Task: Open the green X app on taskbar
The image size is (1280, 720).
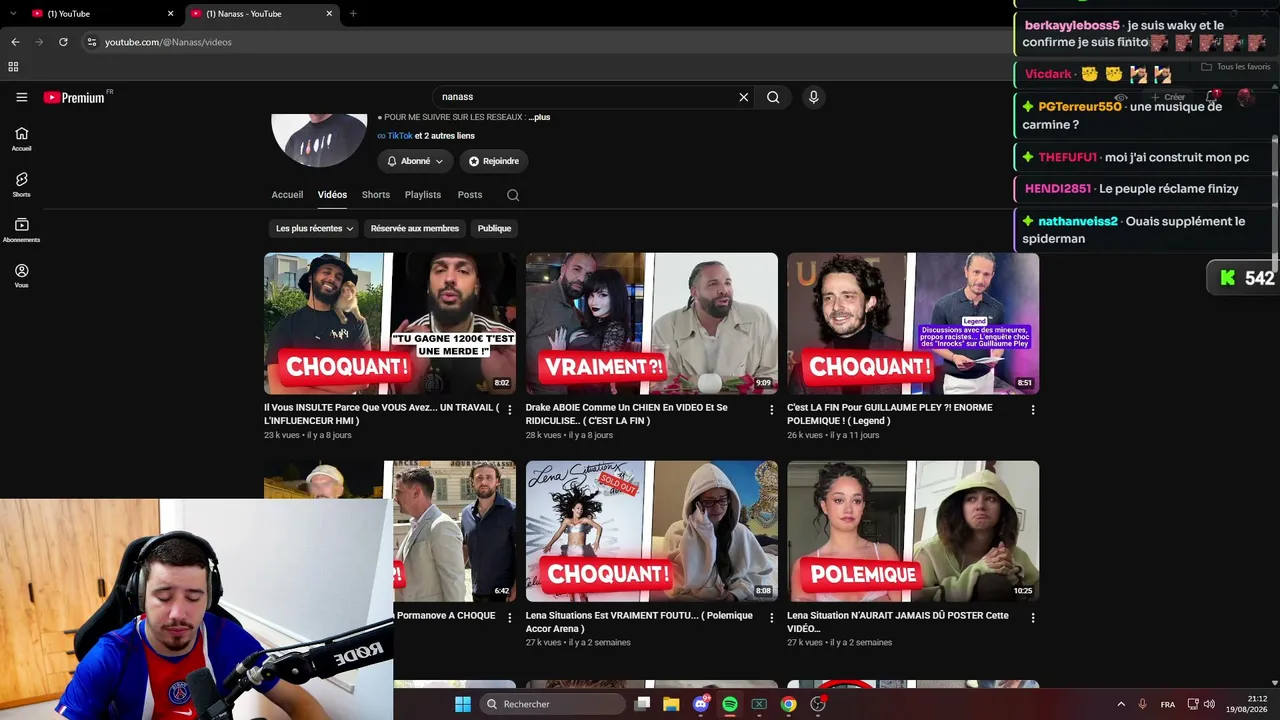Action: tap(759, 704)
